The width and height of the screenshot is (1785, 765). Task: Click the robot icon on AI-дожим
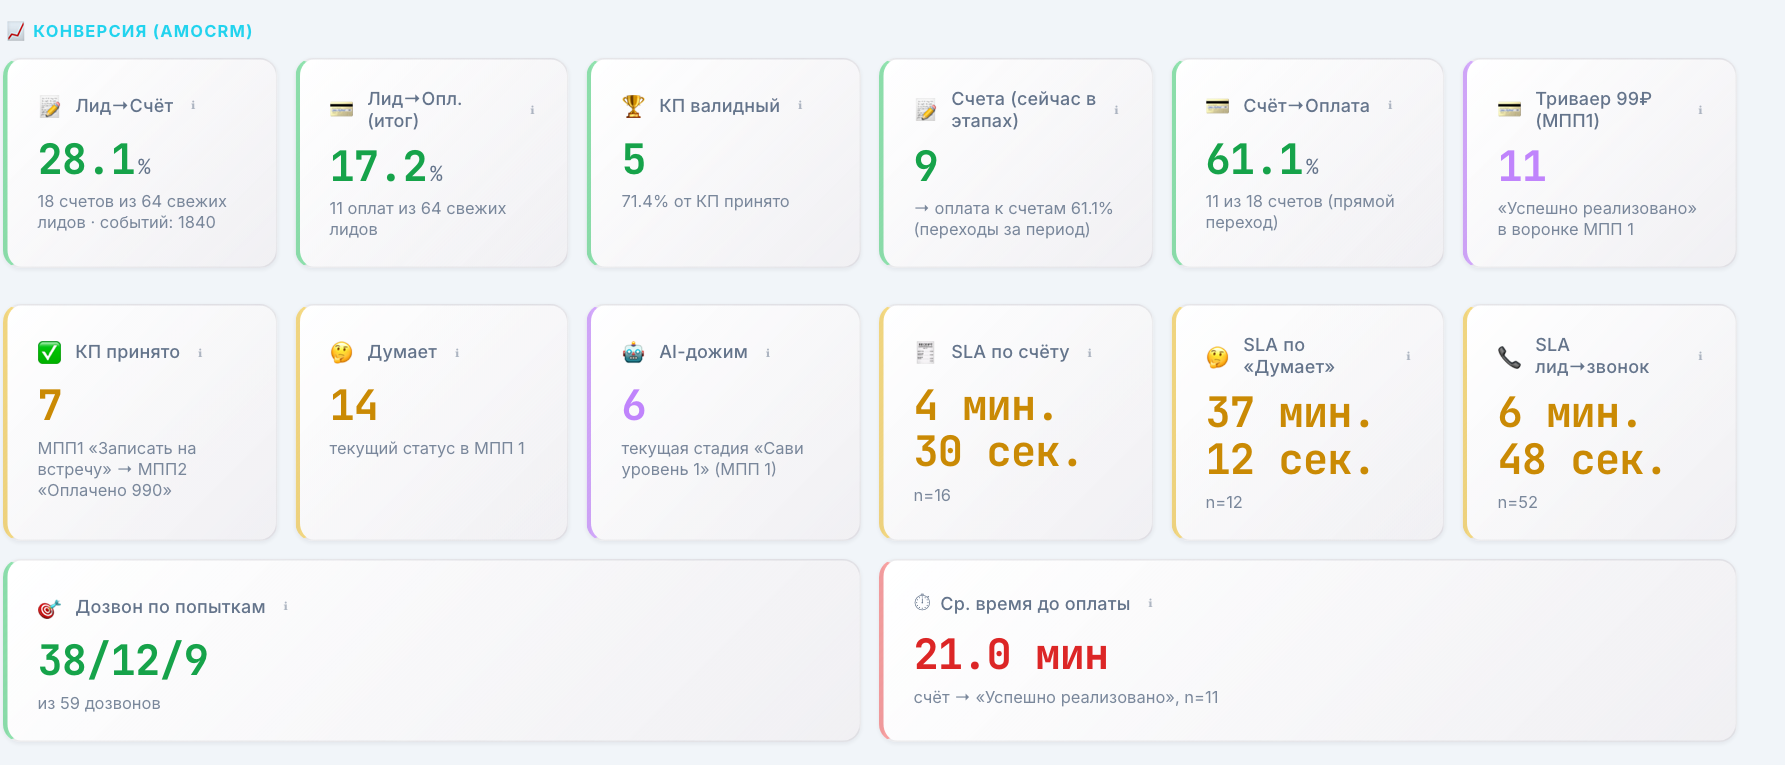click(x=633, y=352)
